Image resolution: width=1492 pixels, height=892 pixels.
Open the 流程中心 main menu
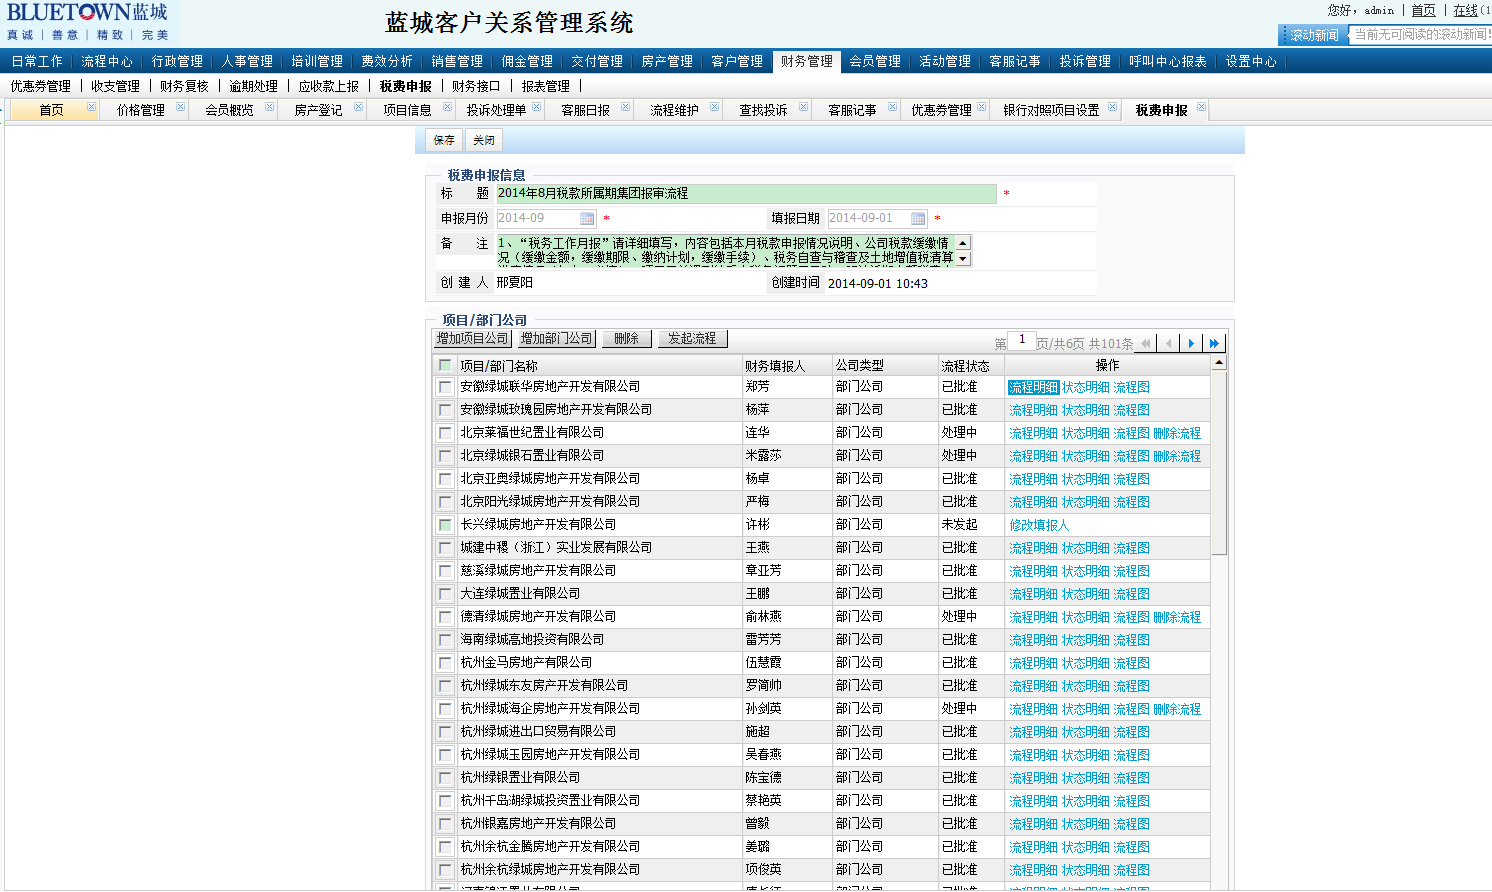(x=107, y=61)
